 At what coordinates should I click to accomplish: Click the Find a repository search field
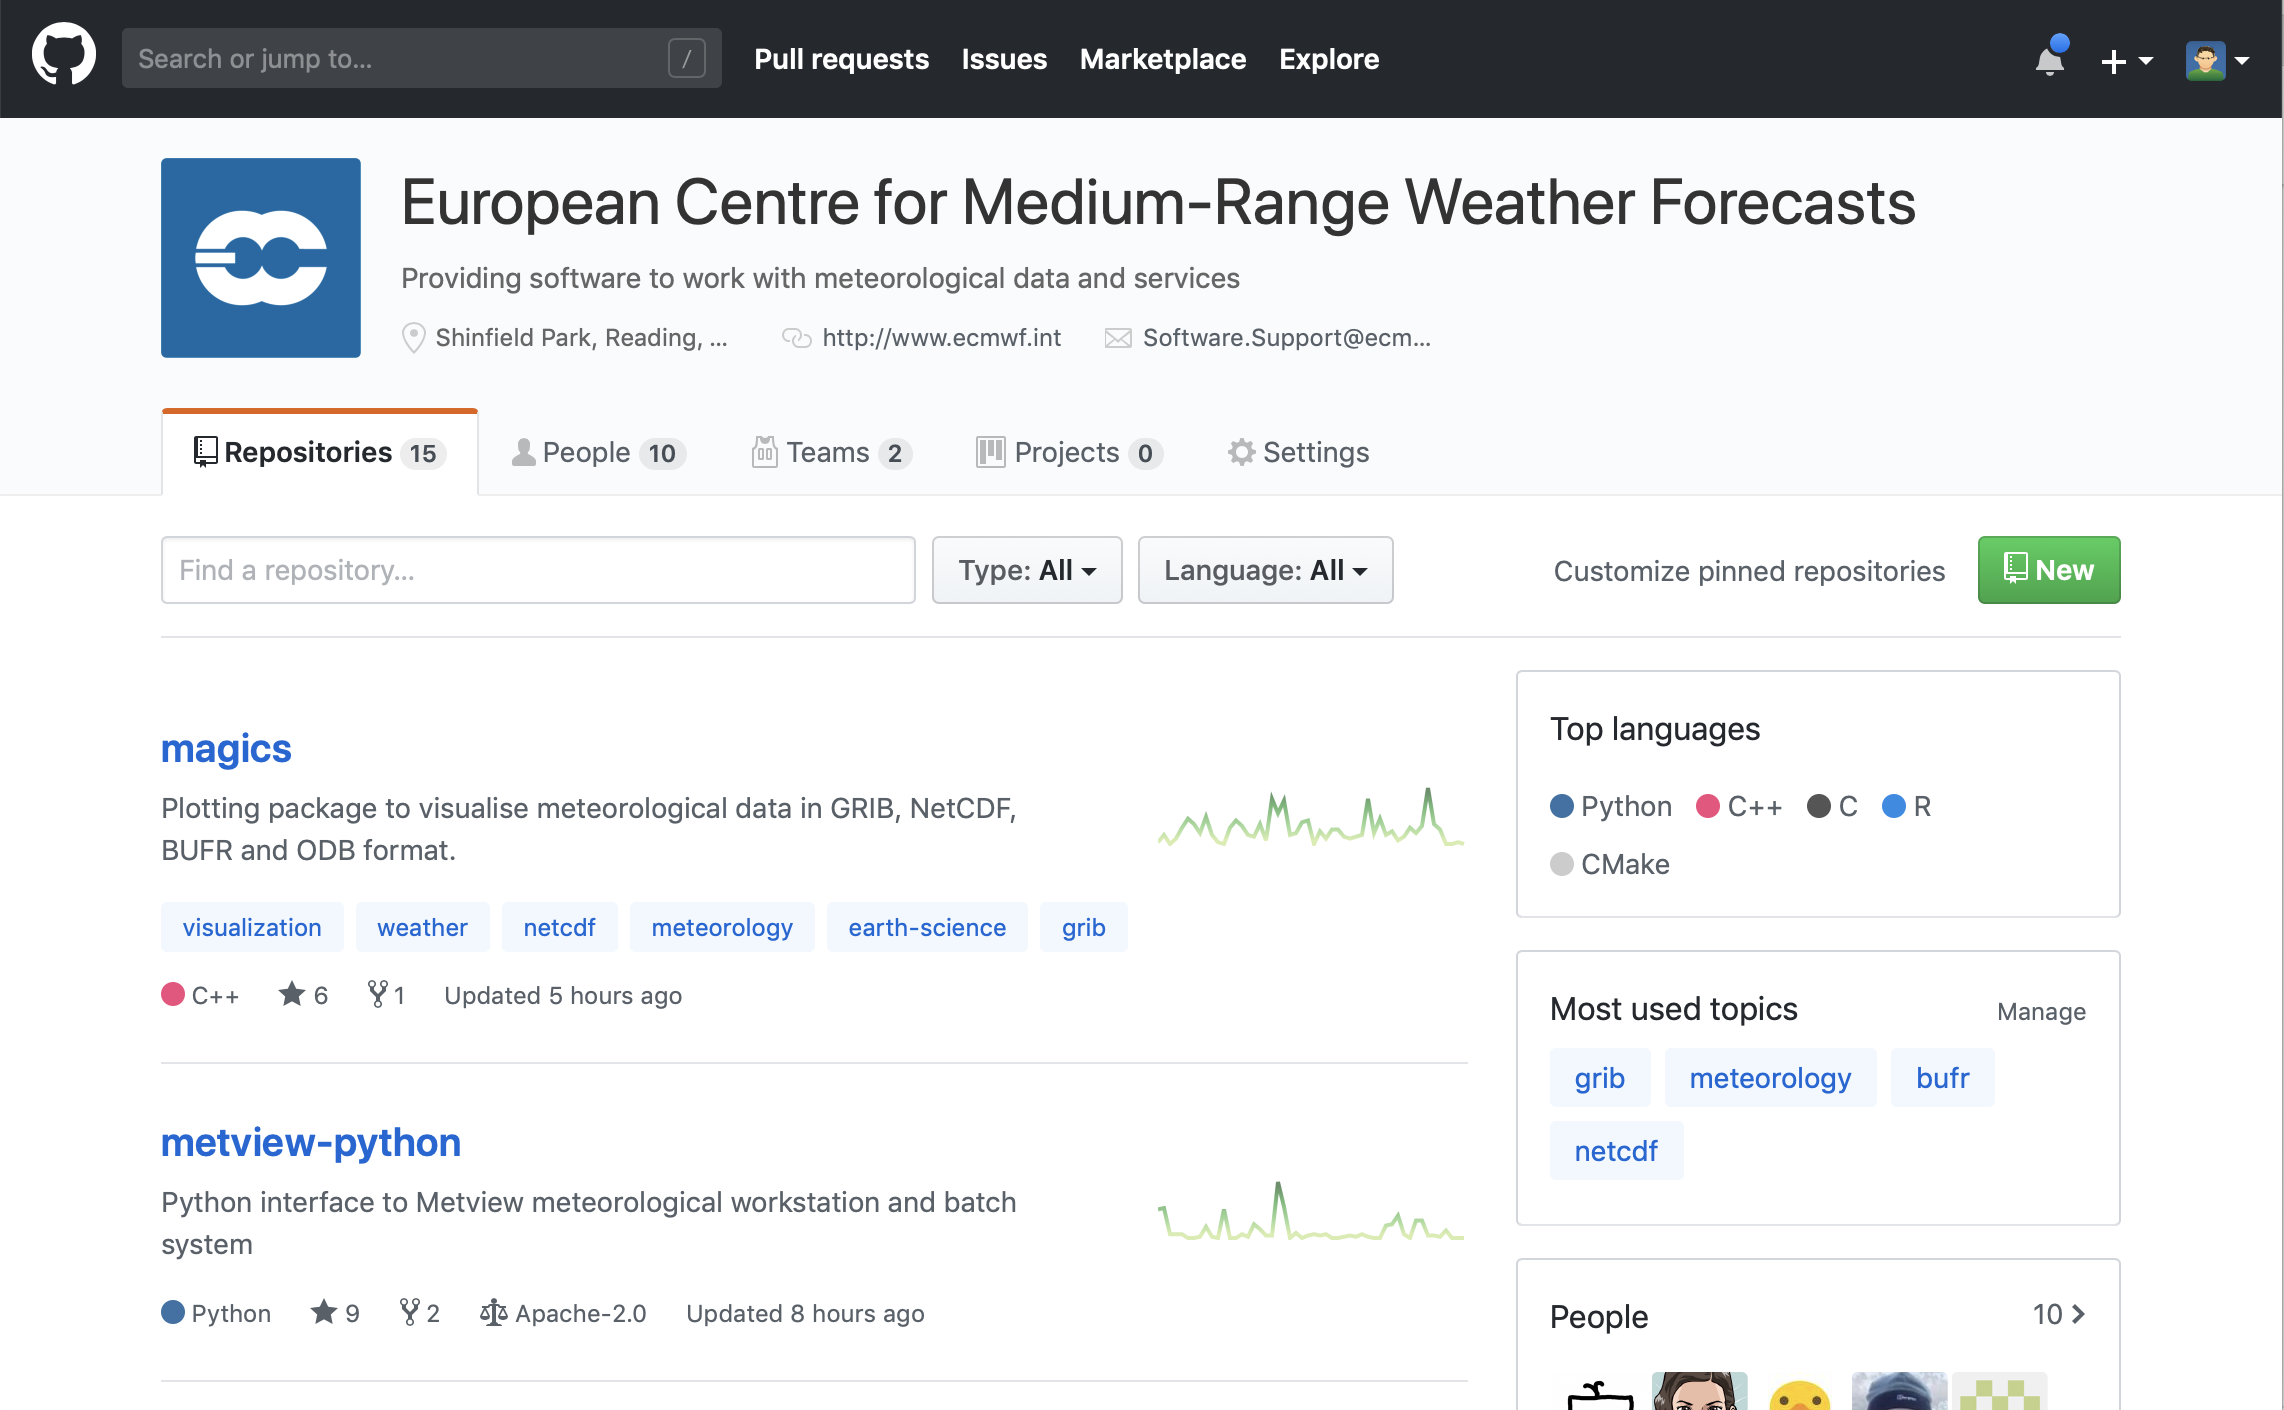(537, 570)
